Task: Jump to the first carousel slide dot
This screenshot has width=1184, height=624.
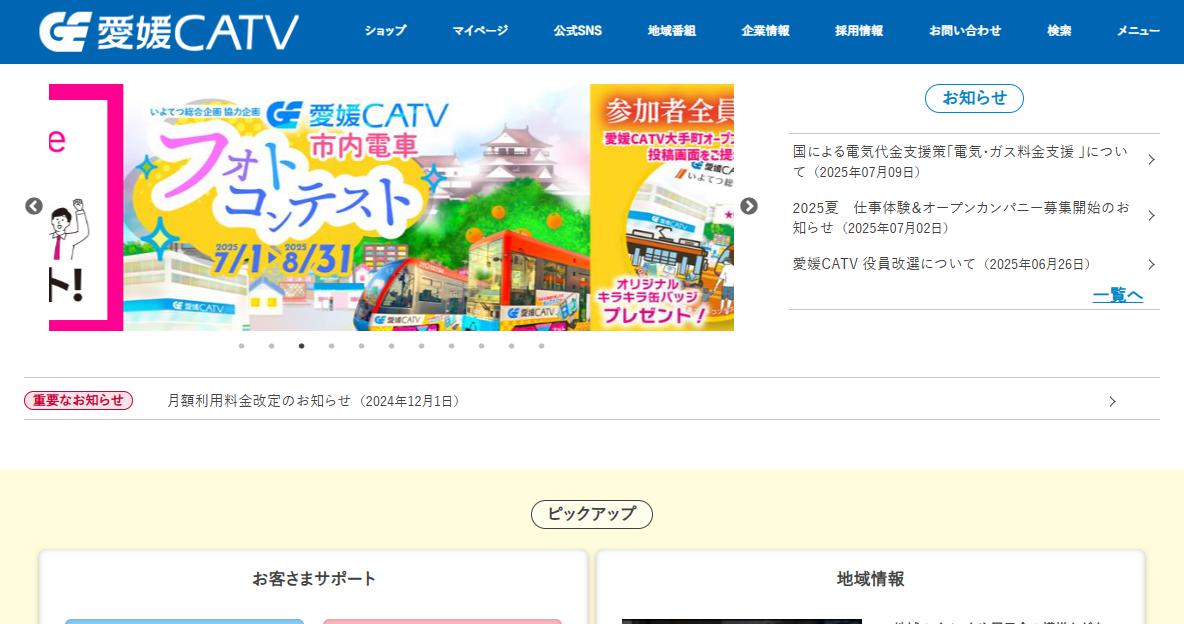Action: click(x=242, y=346)
